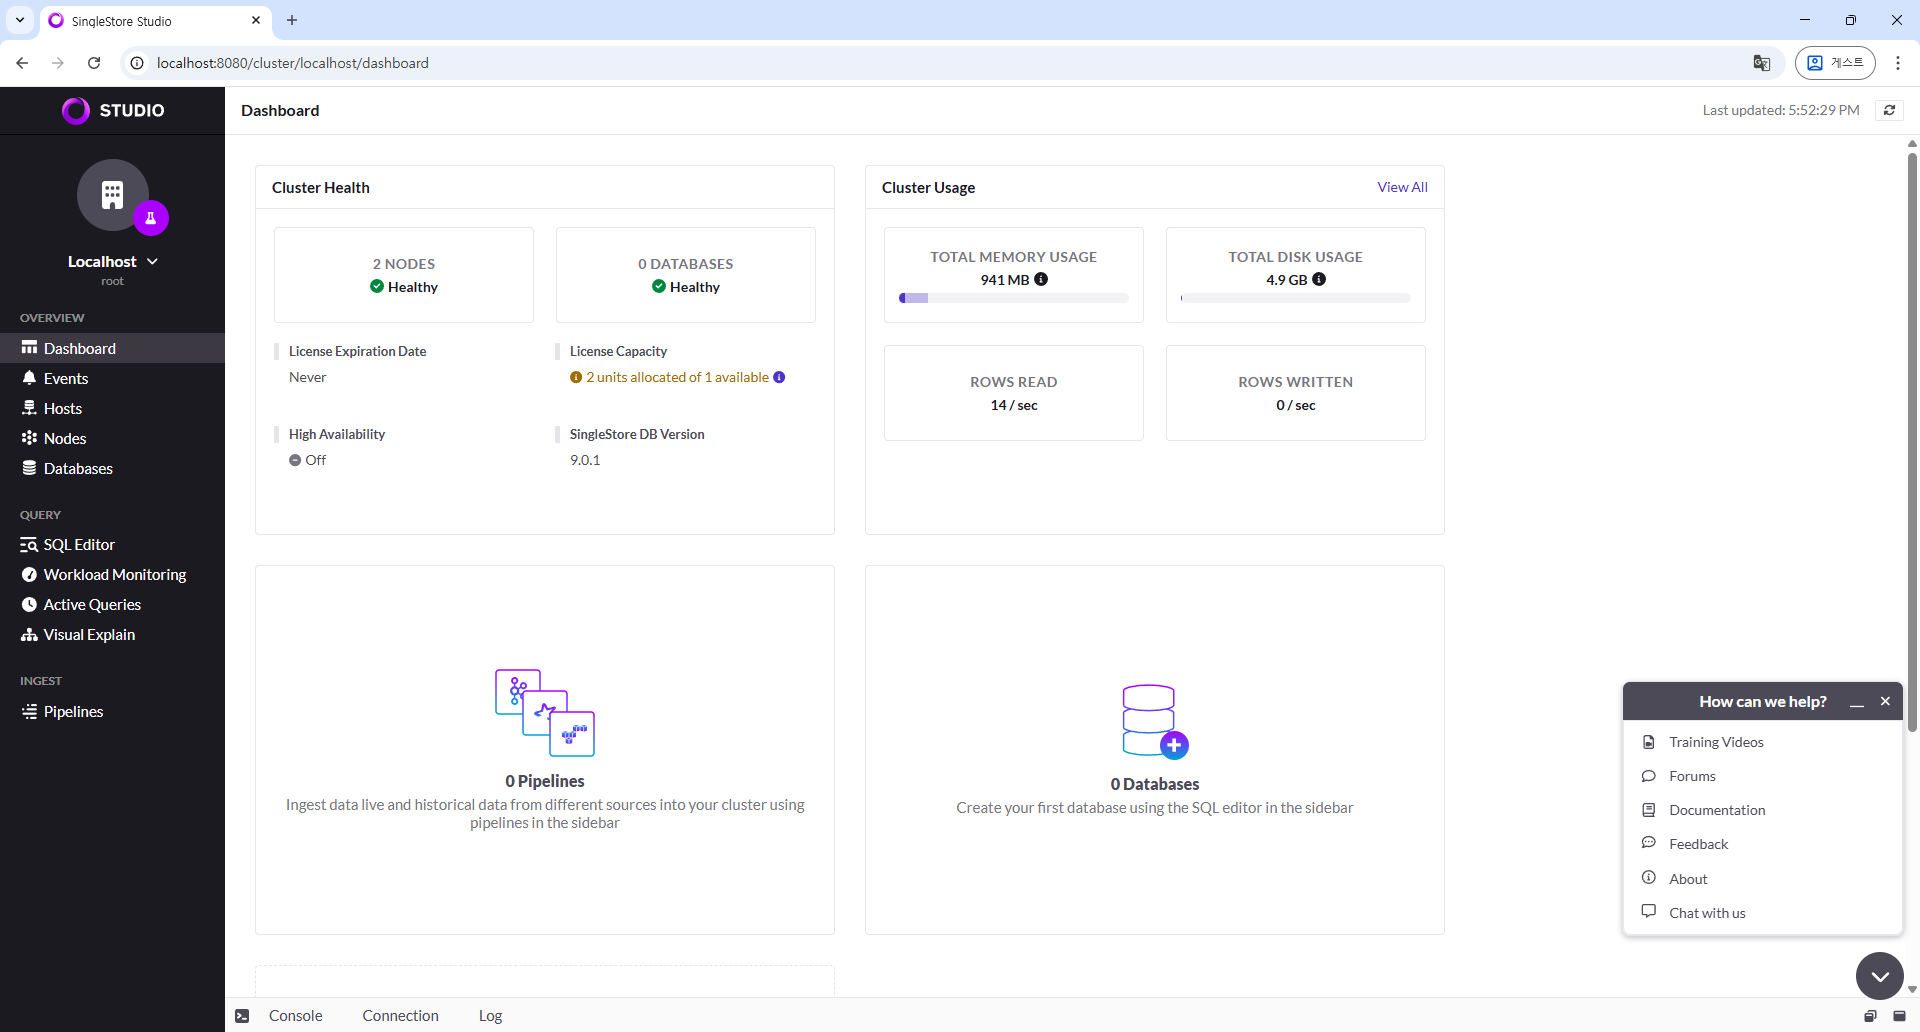The width and height of the screenshot is (1920, 1032).
Task: Click the add database illustration icon
Action: click(x=1155, y=721)
